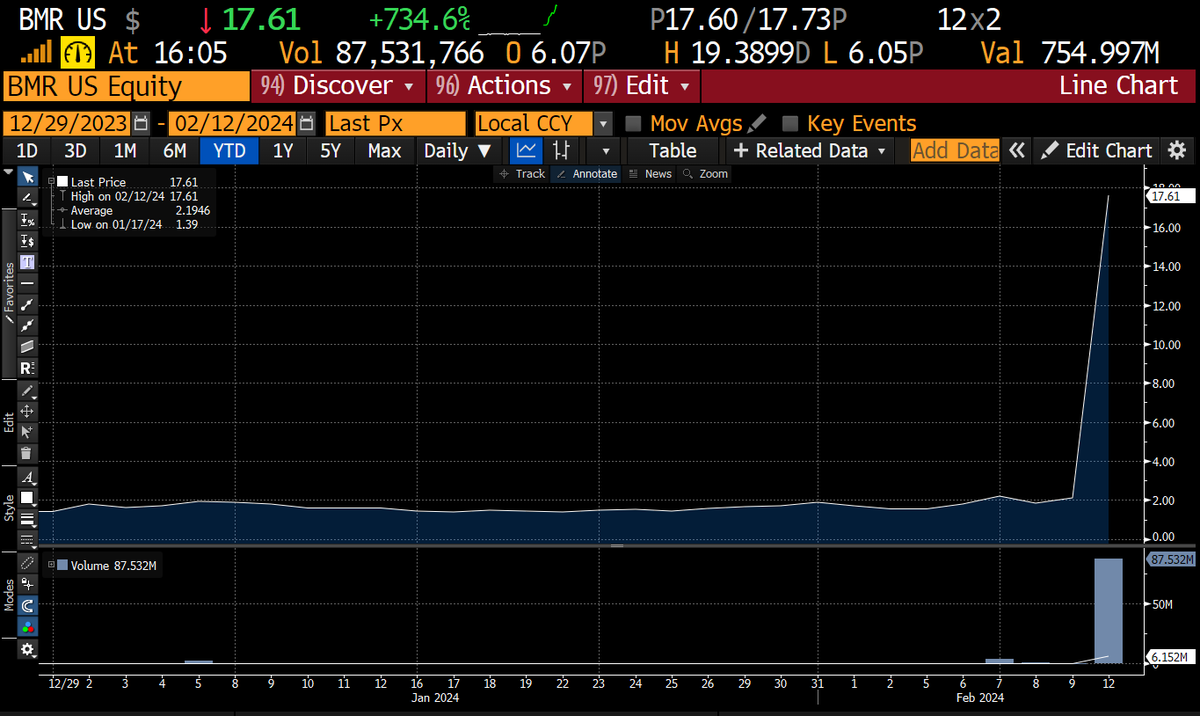The image size is (1200, 716).
Task: Toggle the Annotate mode
Action: (586, 174)
